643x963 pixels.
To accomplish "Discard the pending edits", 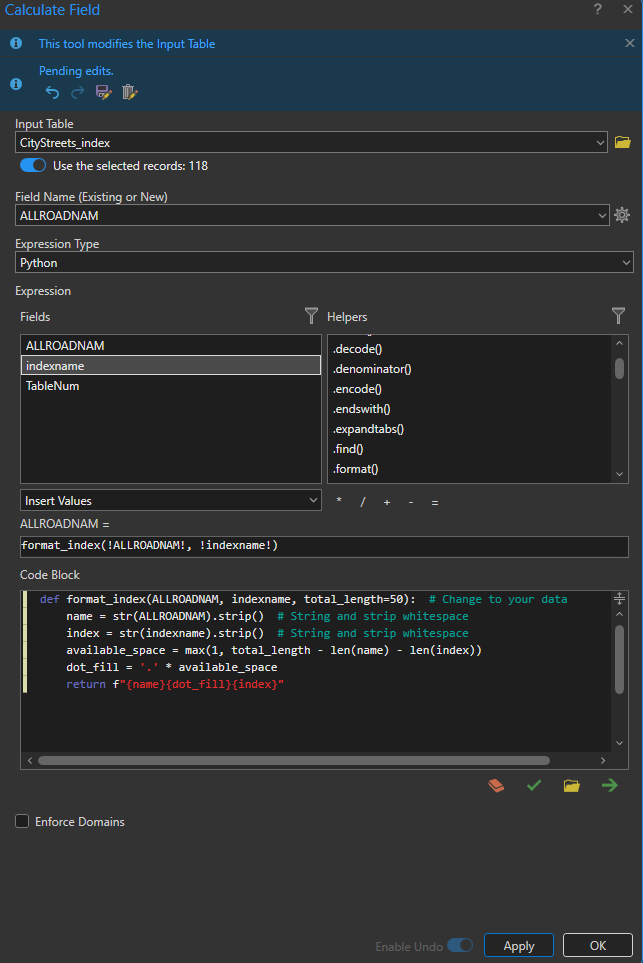I will click(x=130, y=92).
